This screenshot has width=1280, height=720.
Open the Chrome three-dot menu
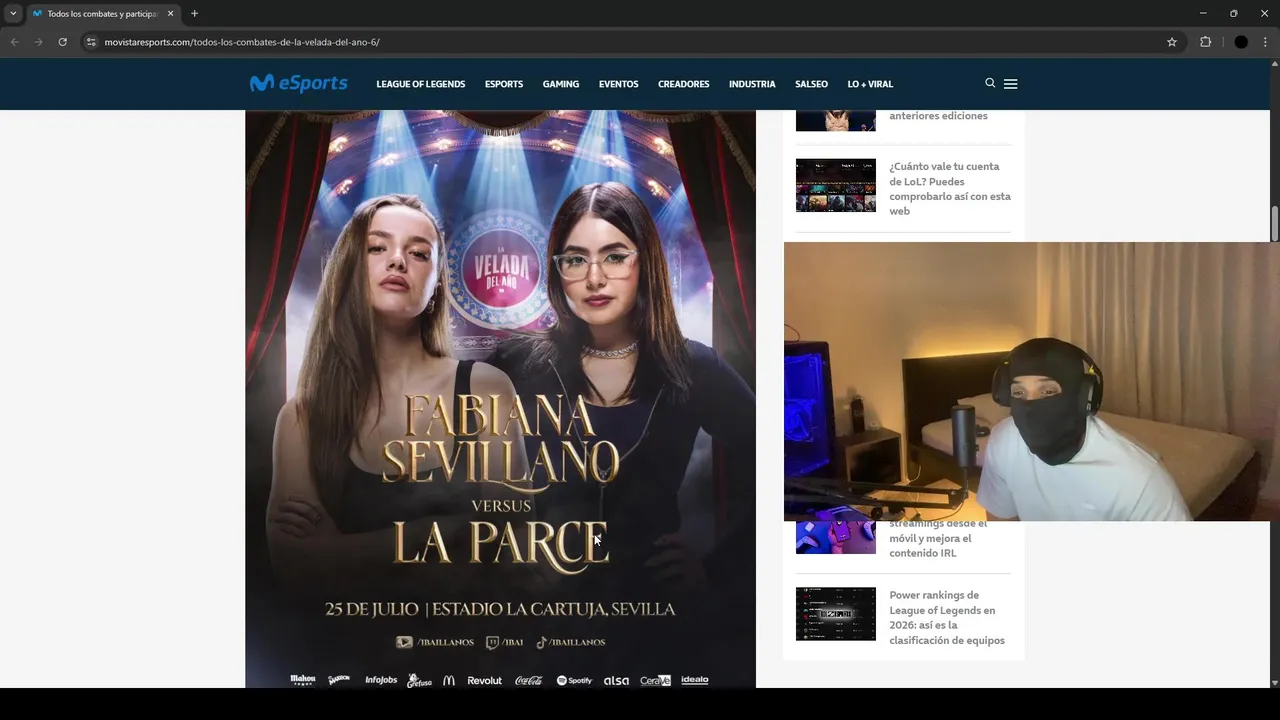click(x=1266, y=42)
